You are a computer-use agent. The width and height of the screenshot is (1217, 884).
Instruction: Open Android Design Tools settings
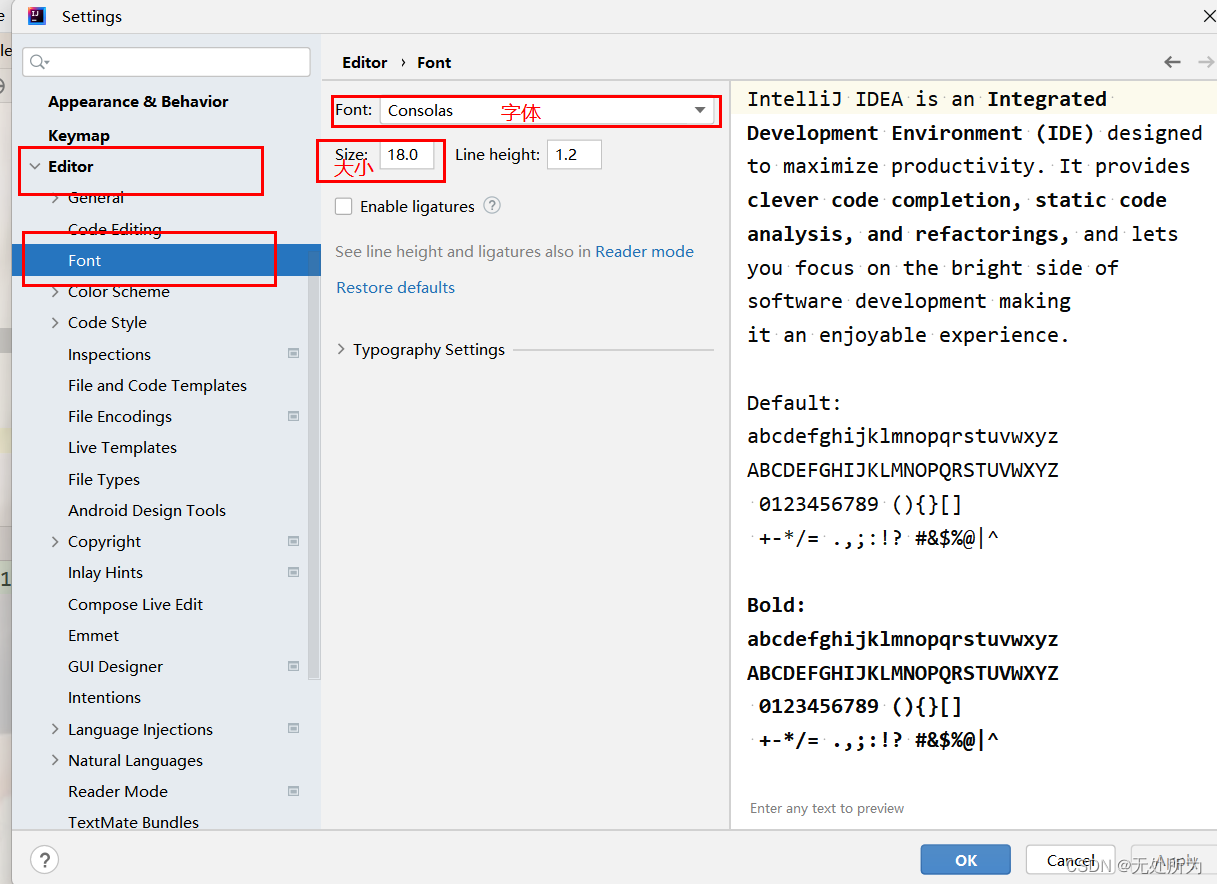coord(147,510)
